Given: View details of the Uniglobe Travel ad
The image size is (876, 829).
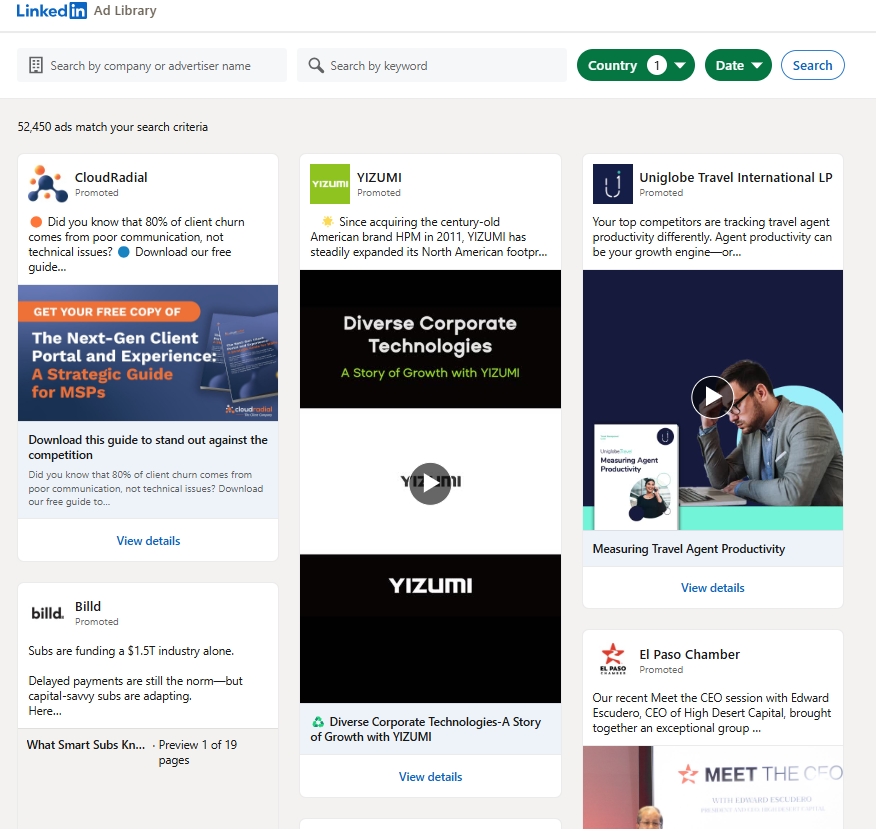Looking at the screenshot, I should 712,588.
